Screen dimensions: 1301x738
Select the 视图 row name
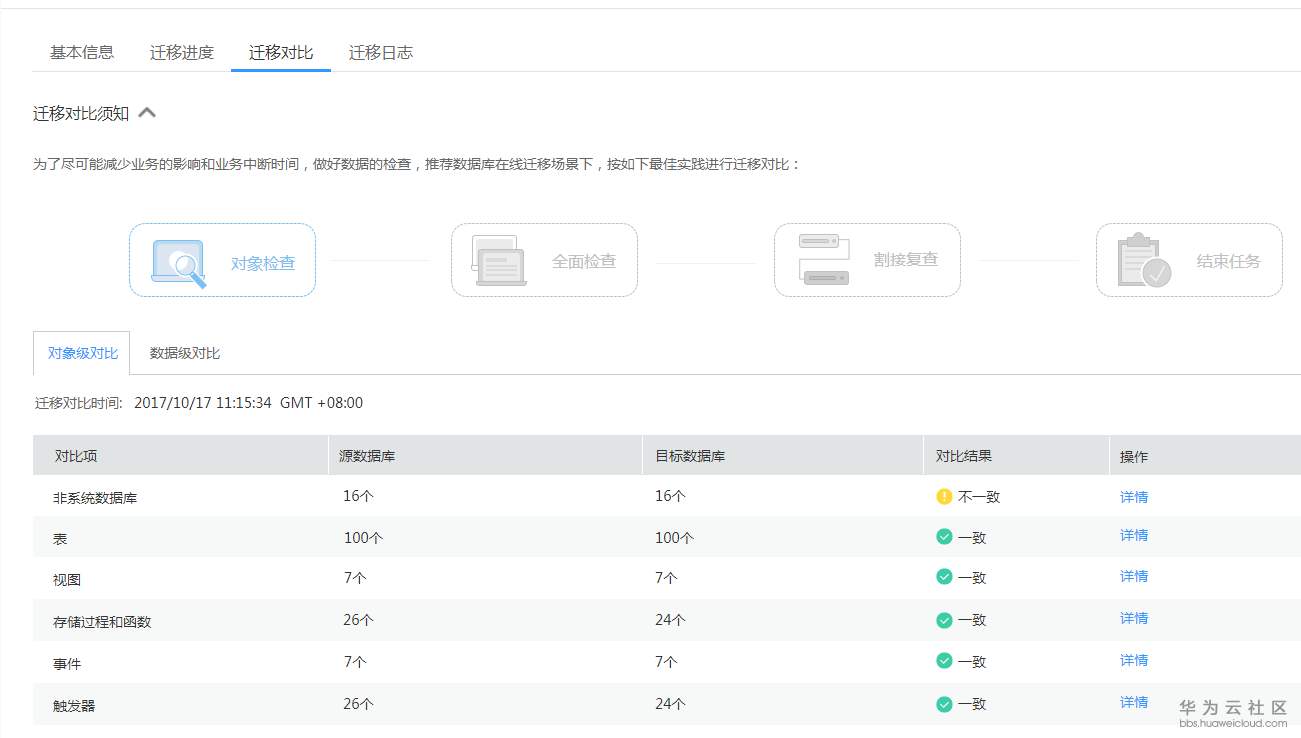tap(67, 580)
